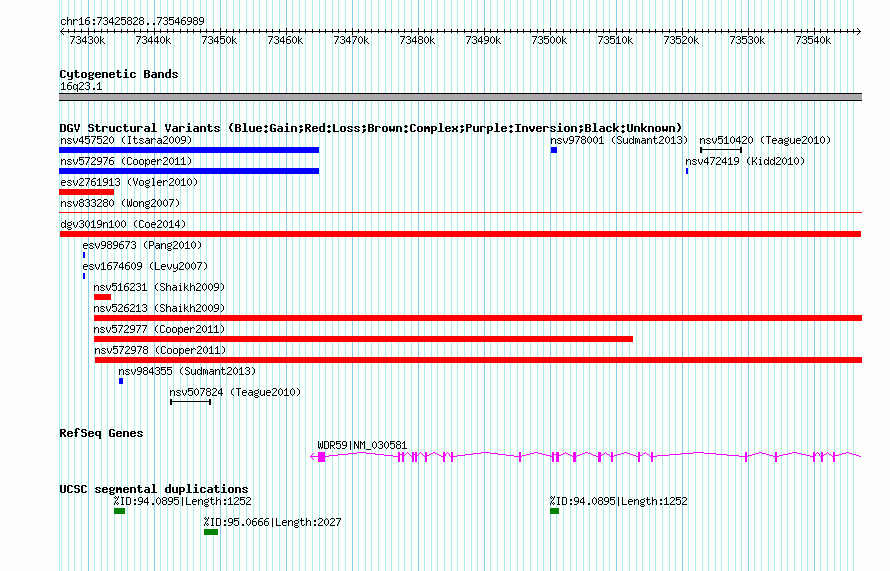This screenshot has width=890, height=571.
Task: Select the nsv572976 (Cooper2011) blue bar
Action: pos(189,171)
